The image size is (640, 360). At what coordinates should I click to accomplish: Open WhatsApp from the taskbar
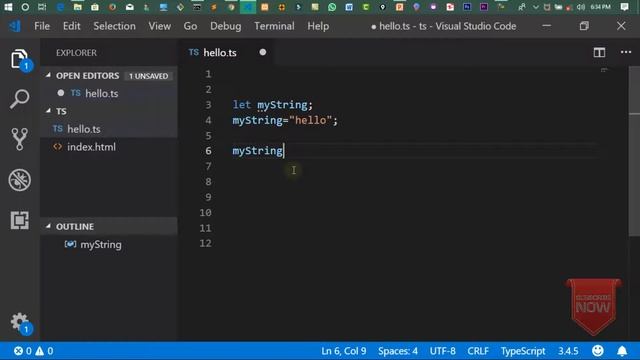(x=332, y=7)
